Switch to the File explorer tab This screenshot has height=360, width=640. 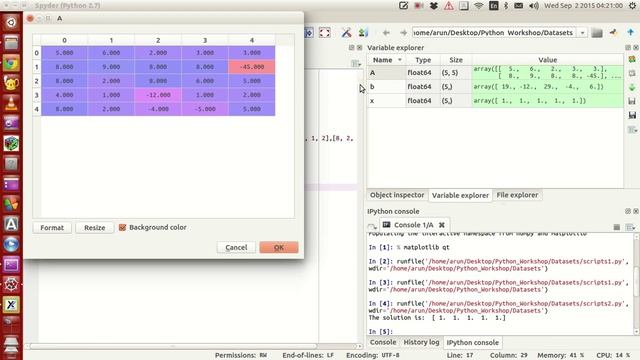pyautogui.click(x=517, y=195)
